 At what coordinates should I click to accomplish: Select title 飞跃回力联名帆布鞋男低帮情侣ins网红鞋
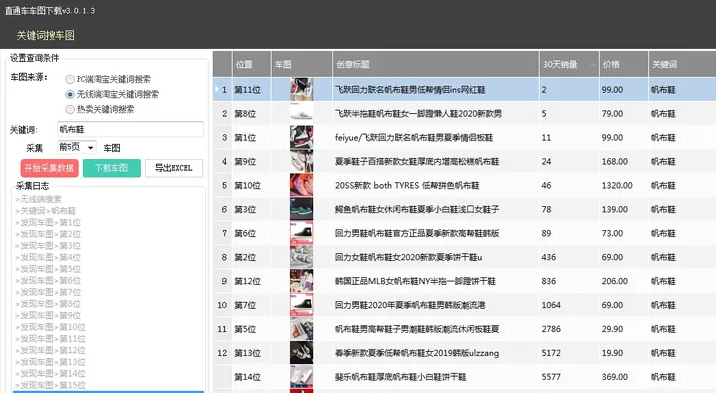pos(410,90)
